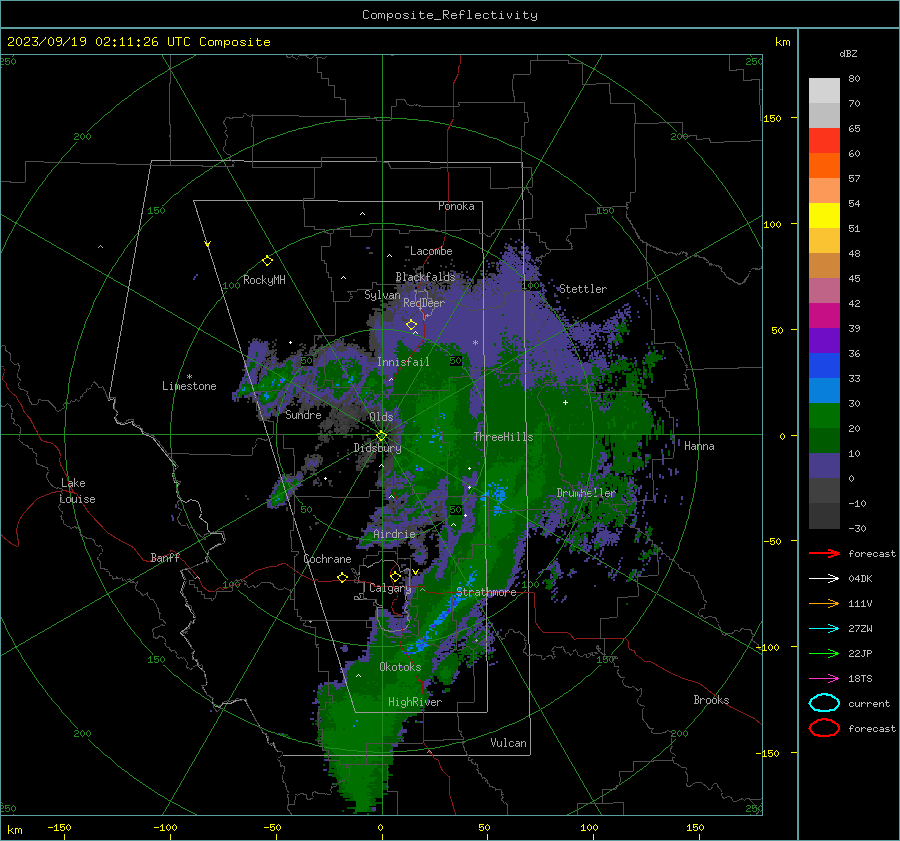
Task: Click the cyan current ellipse legend icon
Action: (x=824, y=703)
